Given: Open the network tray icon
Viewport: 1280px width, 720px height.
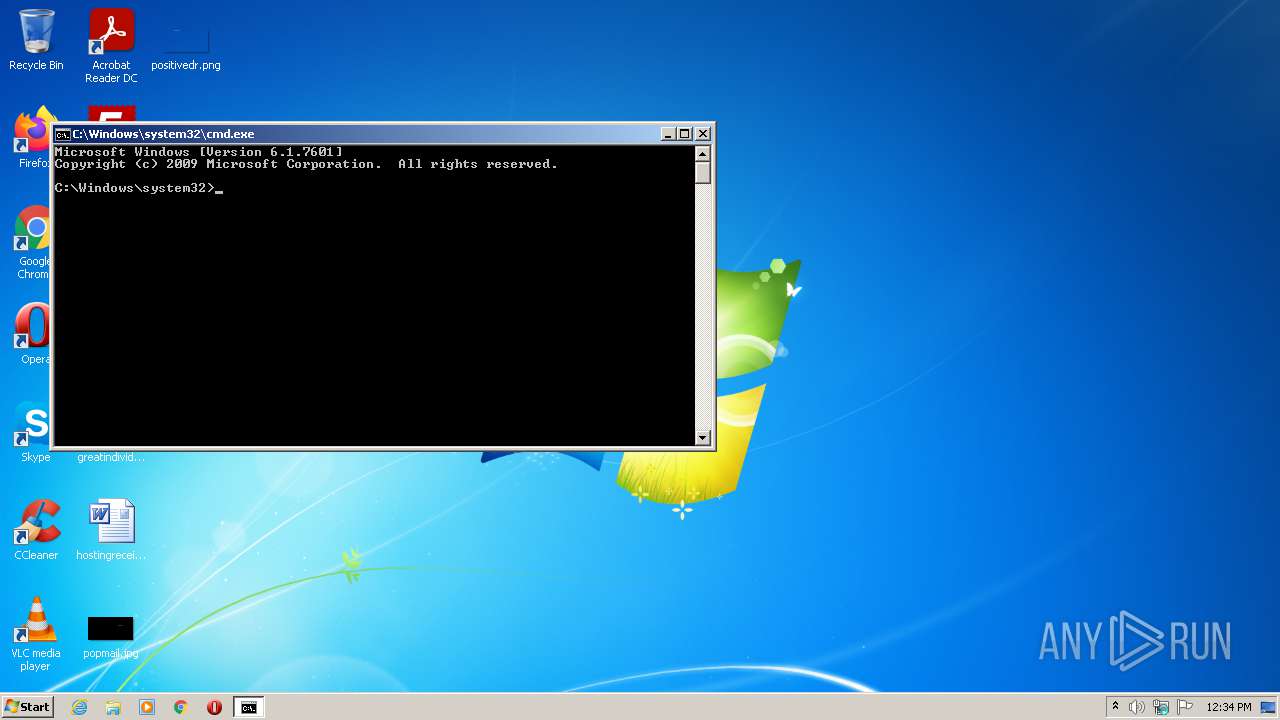Looking at the screenshot, I should (1161, 707).
